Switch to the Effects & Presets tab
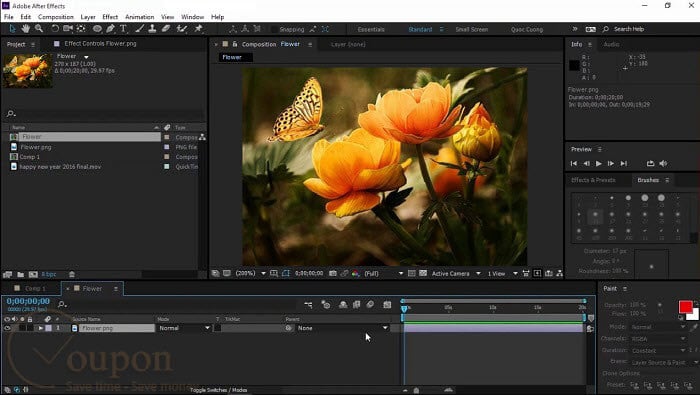 593,180
